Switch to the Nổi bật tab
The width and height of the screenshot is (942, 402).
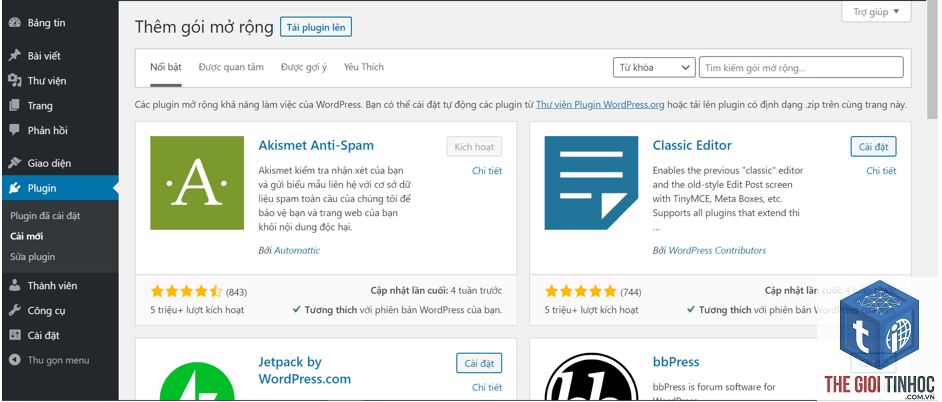coord(166,67)
